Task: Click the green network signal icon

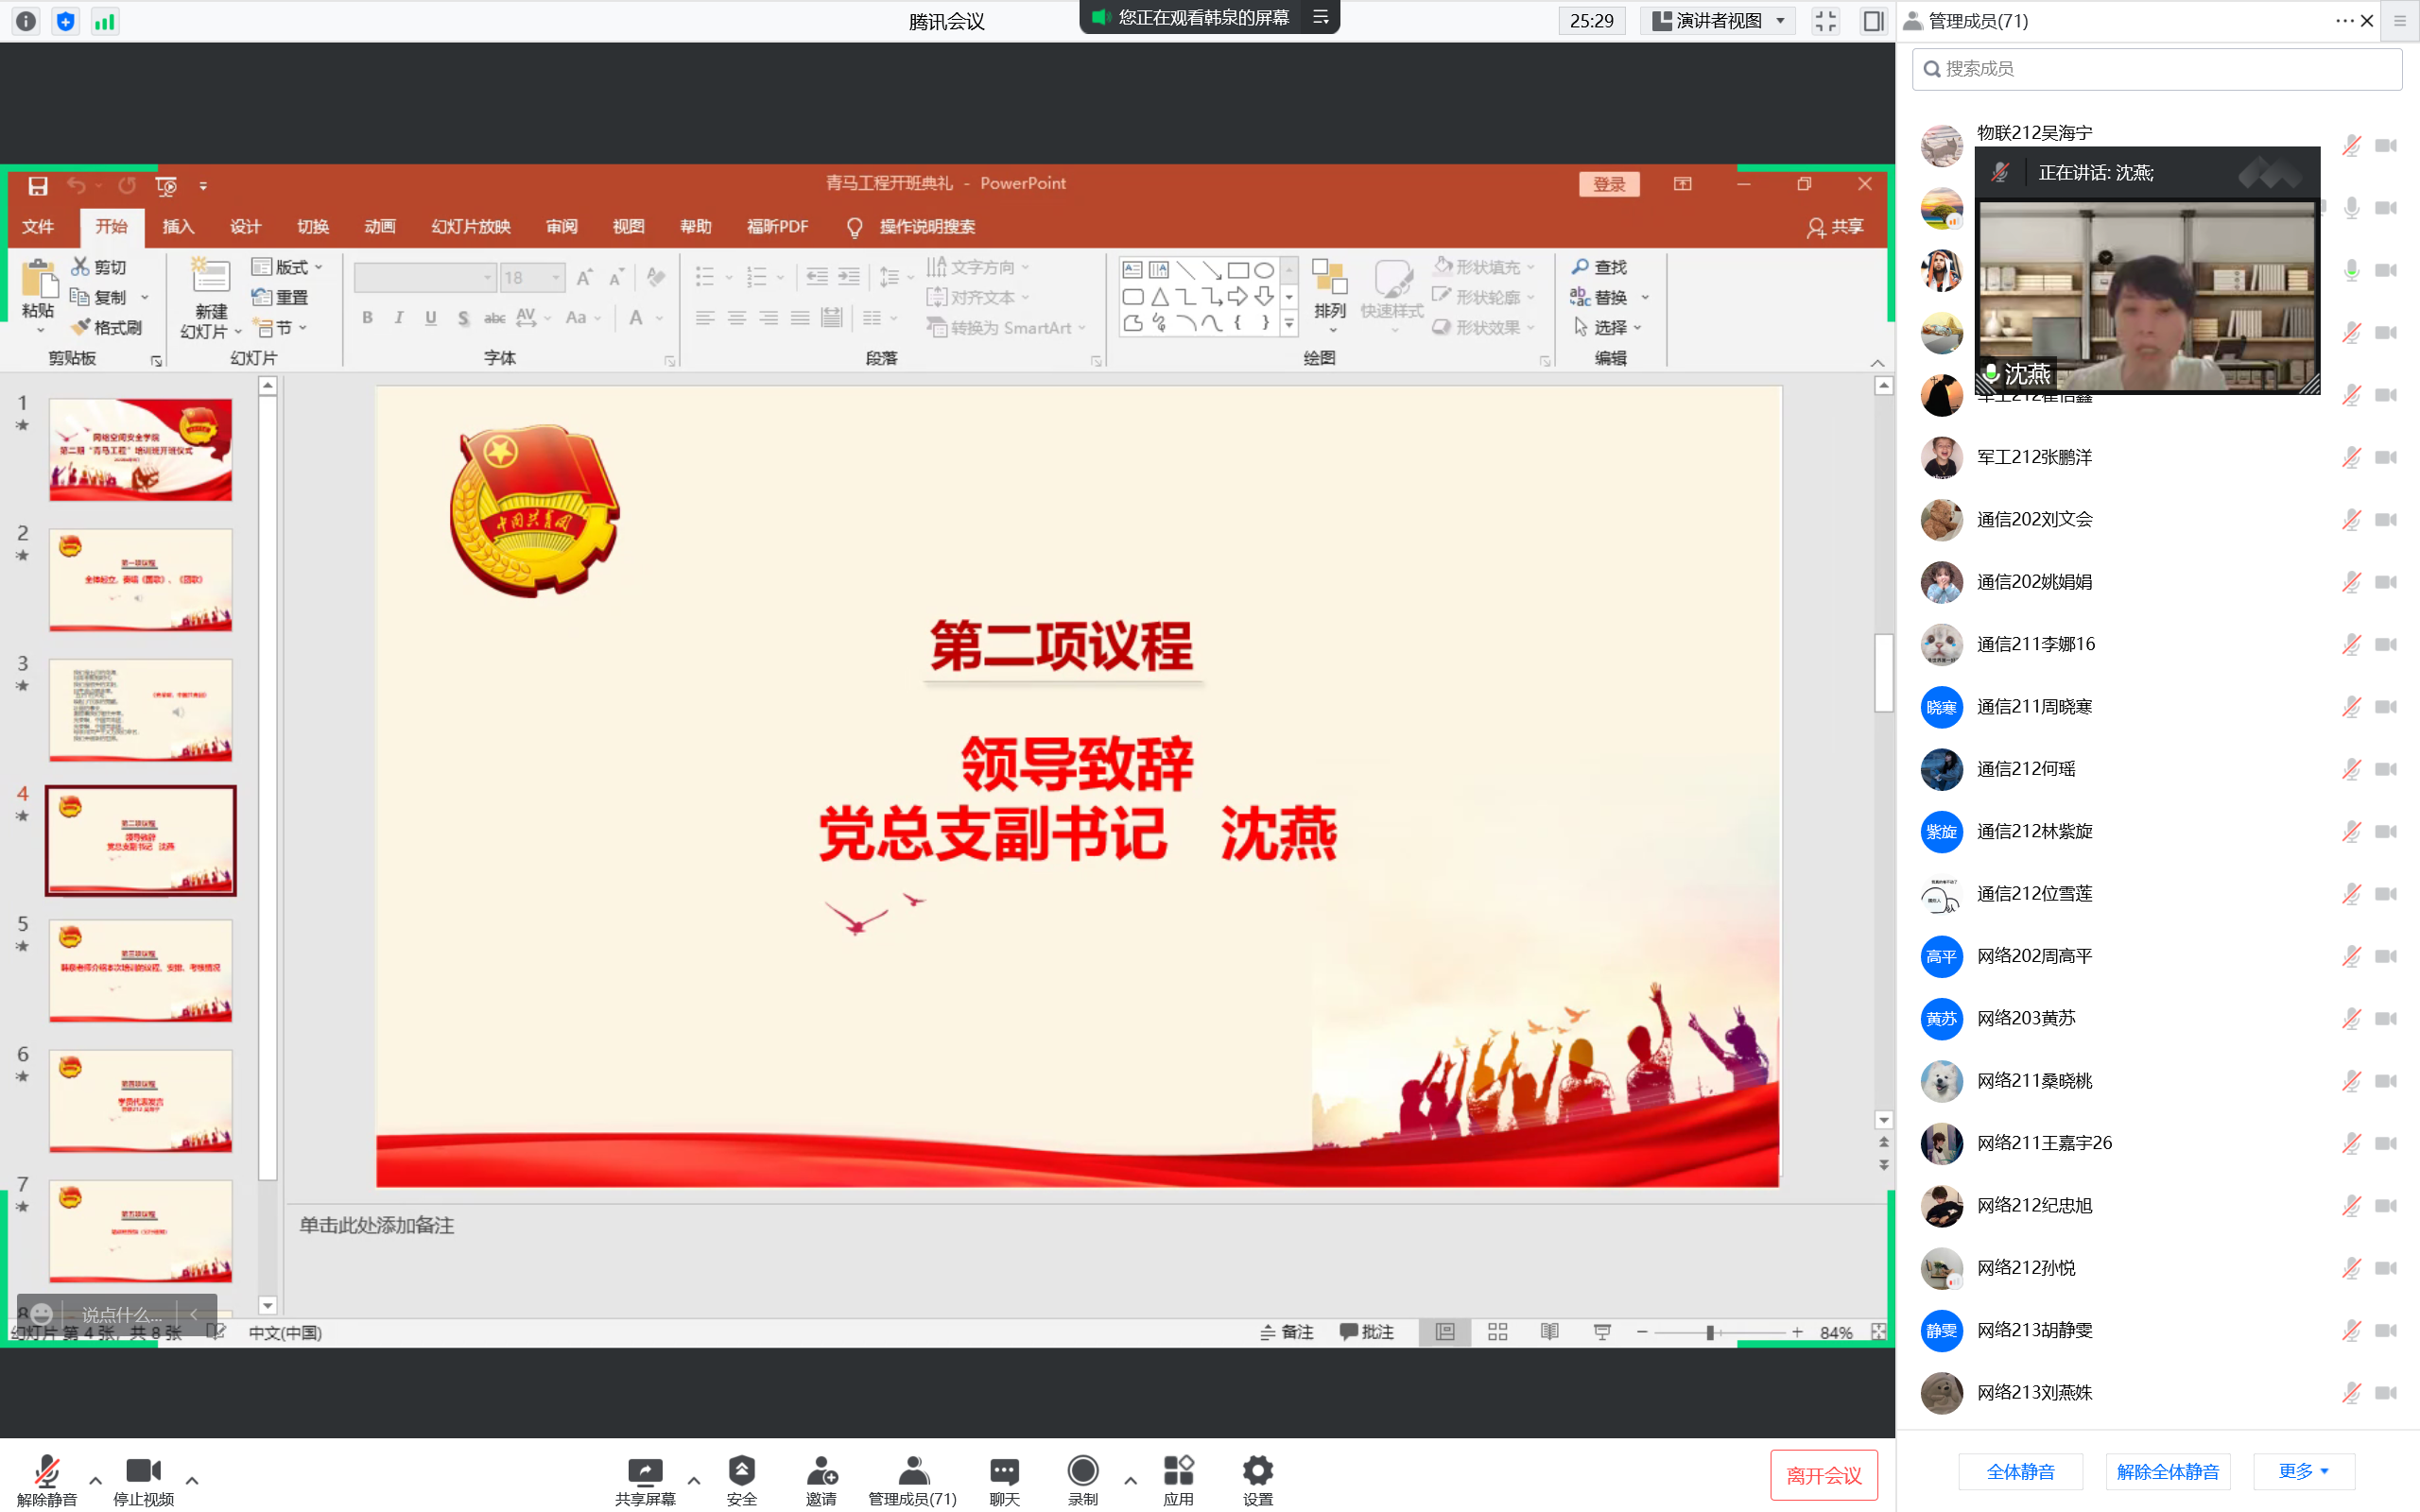Action: (x=105, y=21)
